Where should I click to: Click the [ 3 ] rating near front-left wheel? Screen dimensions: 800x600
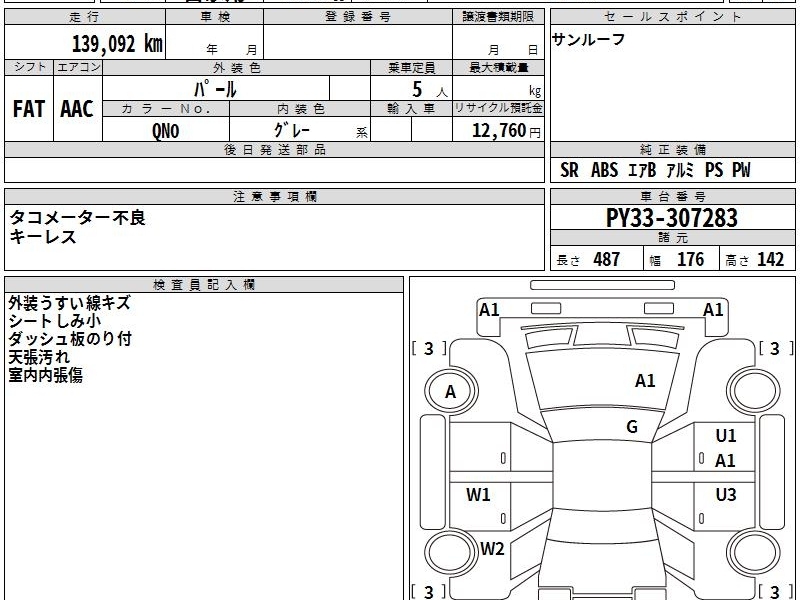tap(429, 348)
